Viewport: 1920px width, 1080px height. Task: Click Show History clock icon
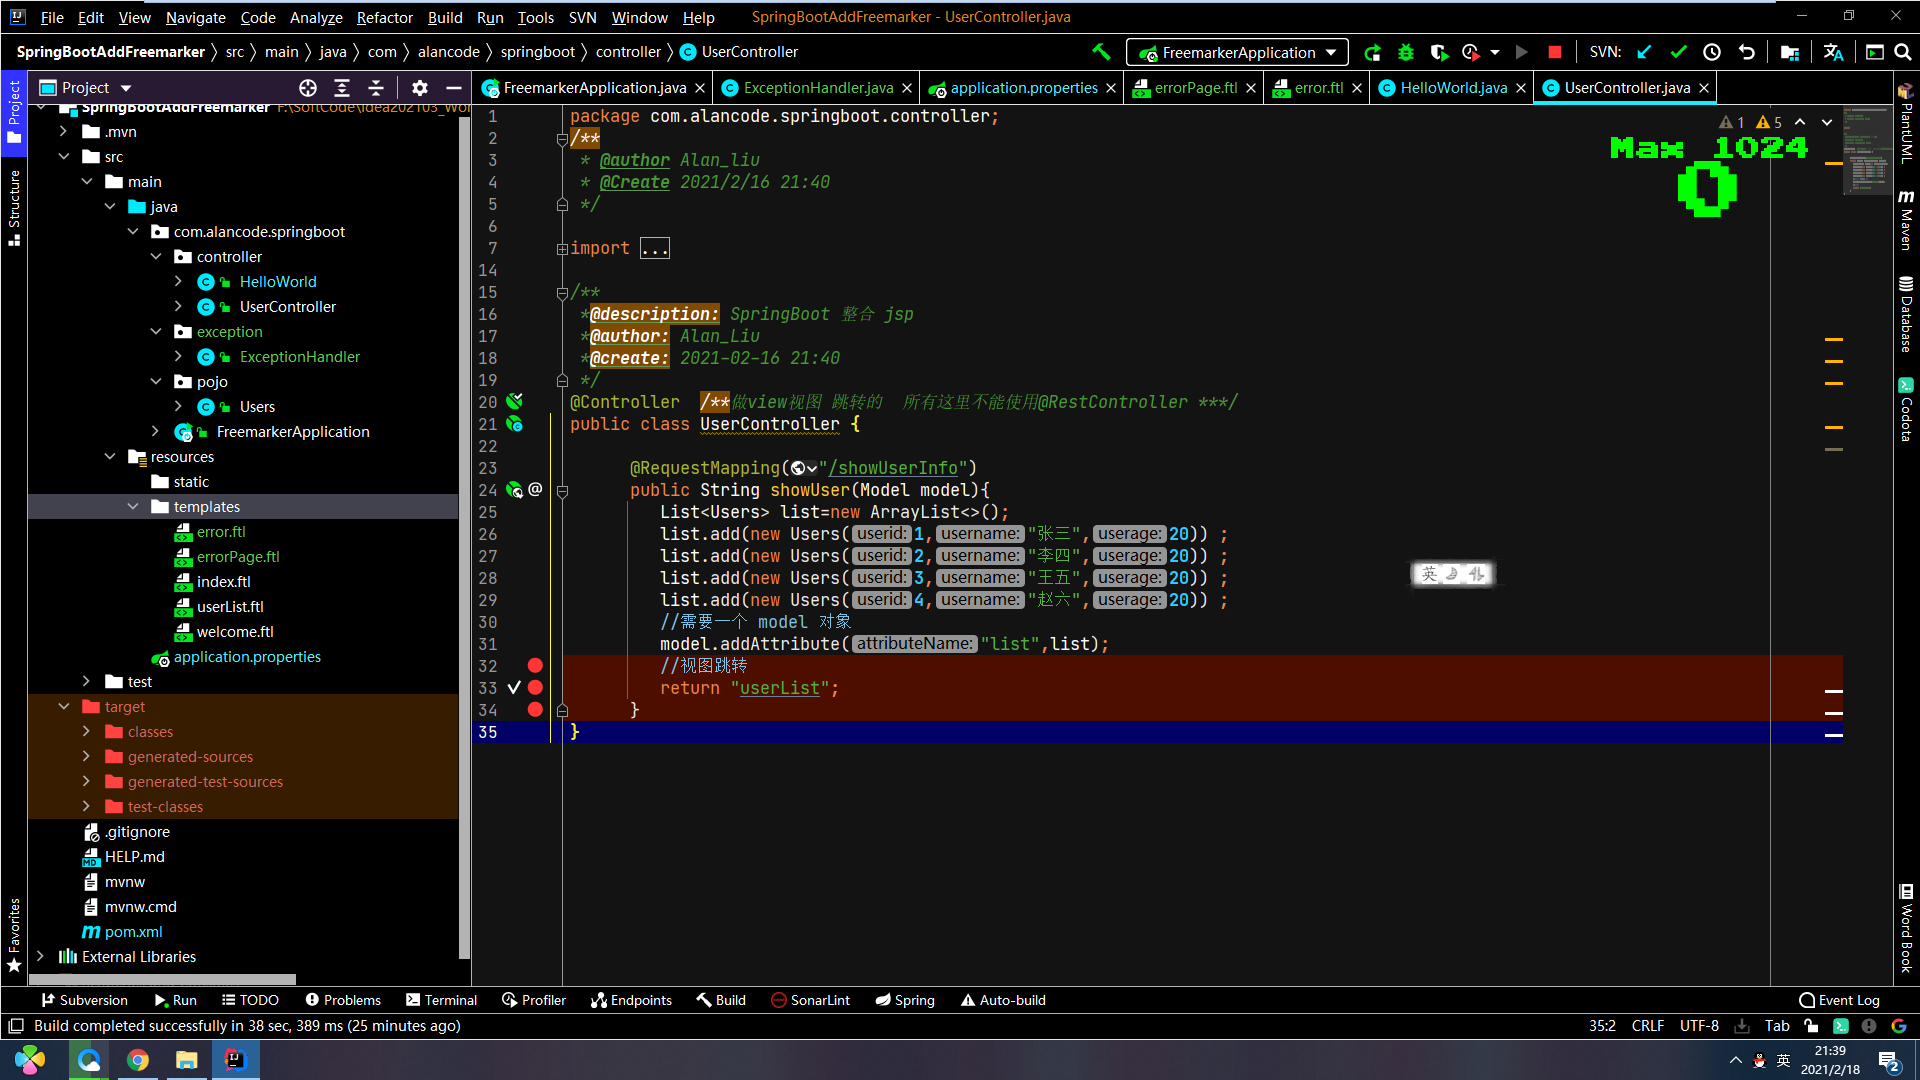pyautogui.click(x=1712, y=52)
